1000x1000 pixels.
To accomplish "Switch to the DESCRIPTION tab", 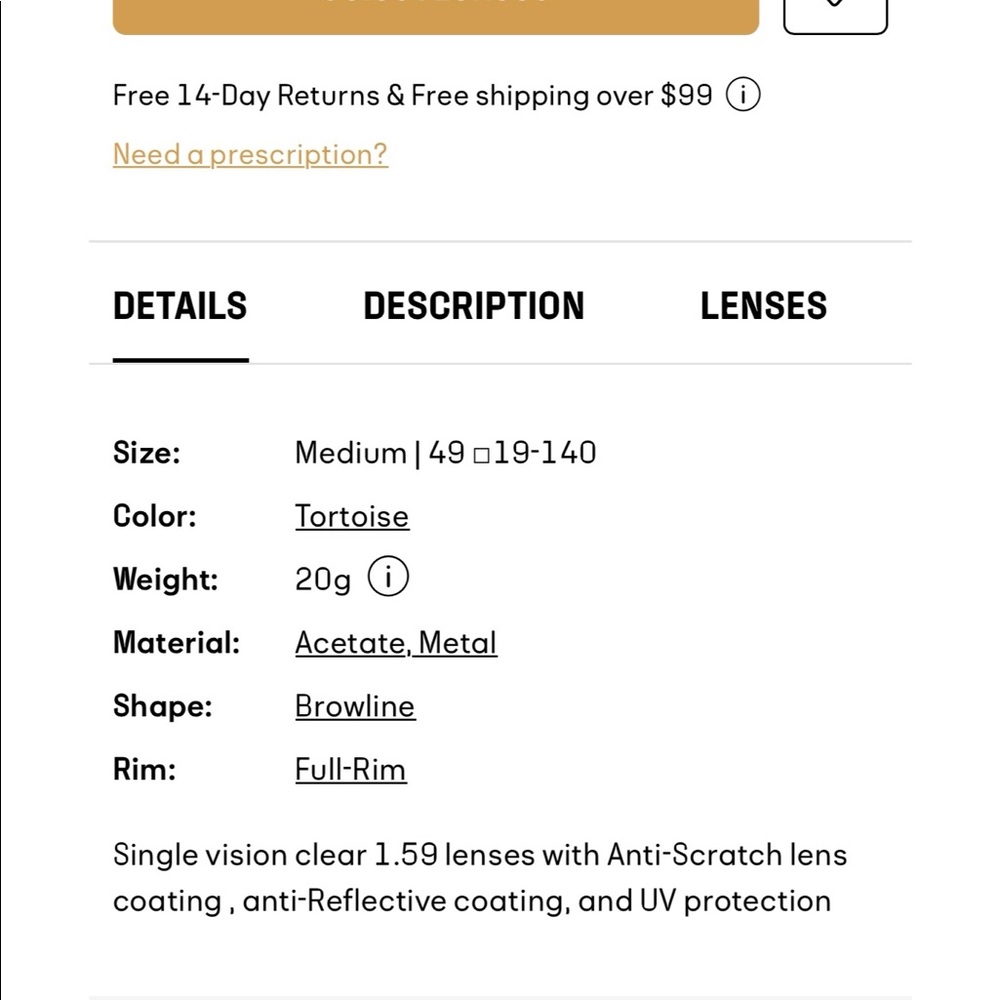I will [475, 306].
